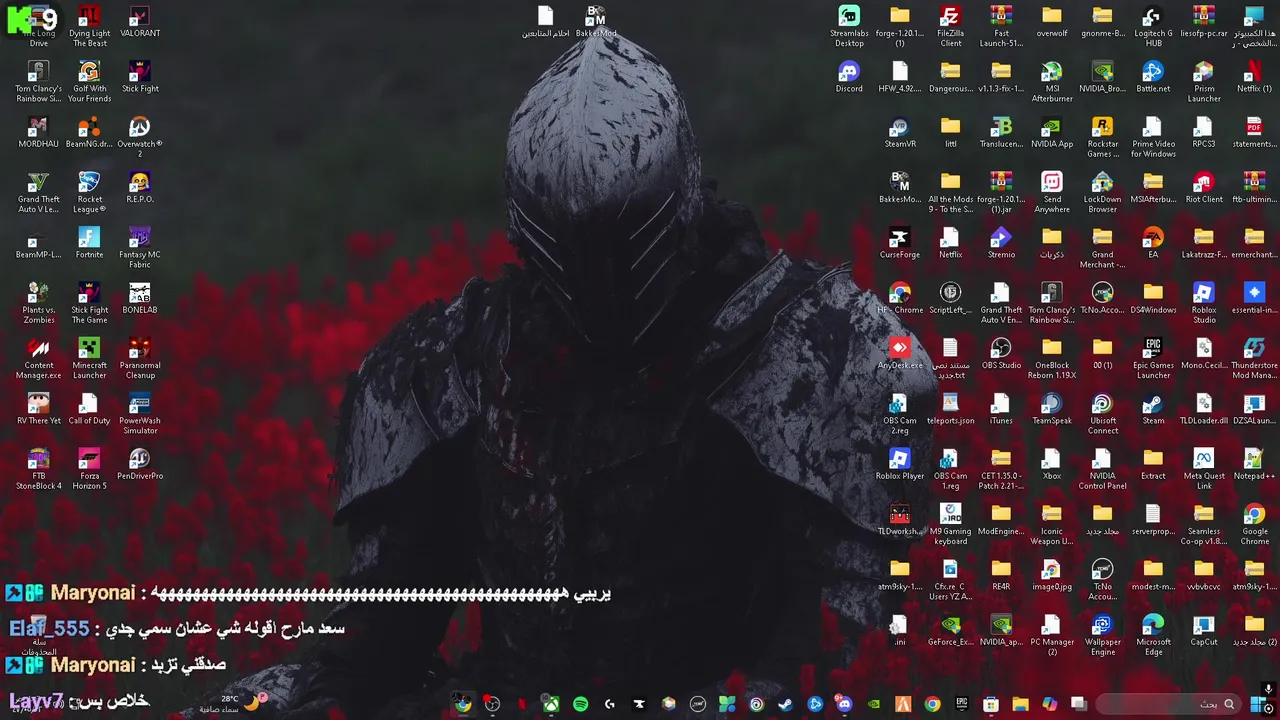Open Forza Horizon 5 shortcut

tap(89, 470)
